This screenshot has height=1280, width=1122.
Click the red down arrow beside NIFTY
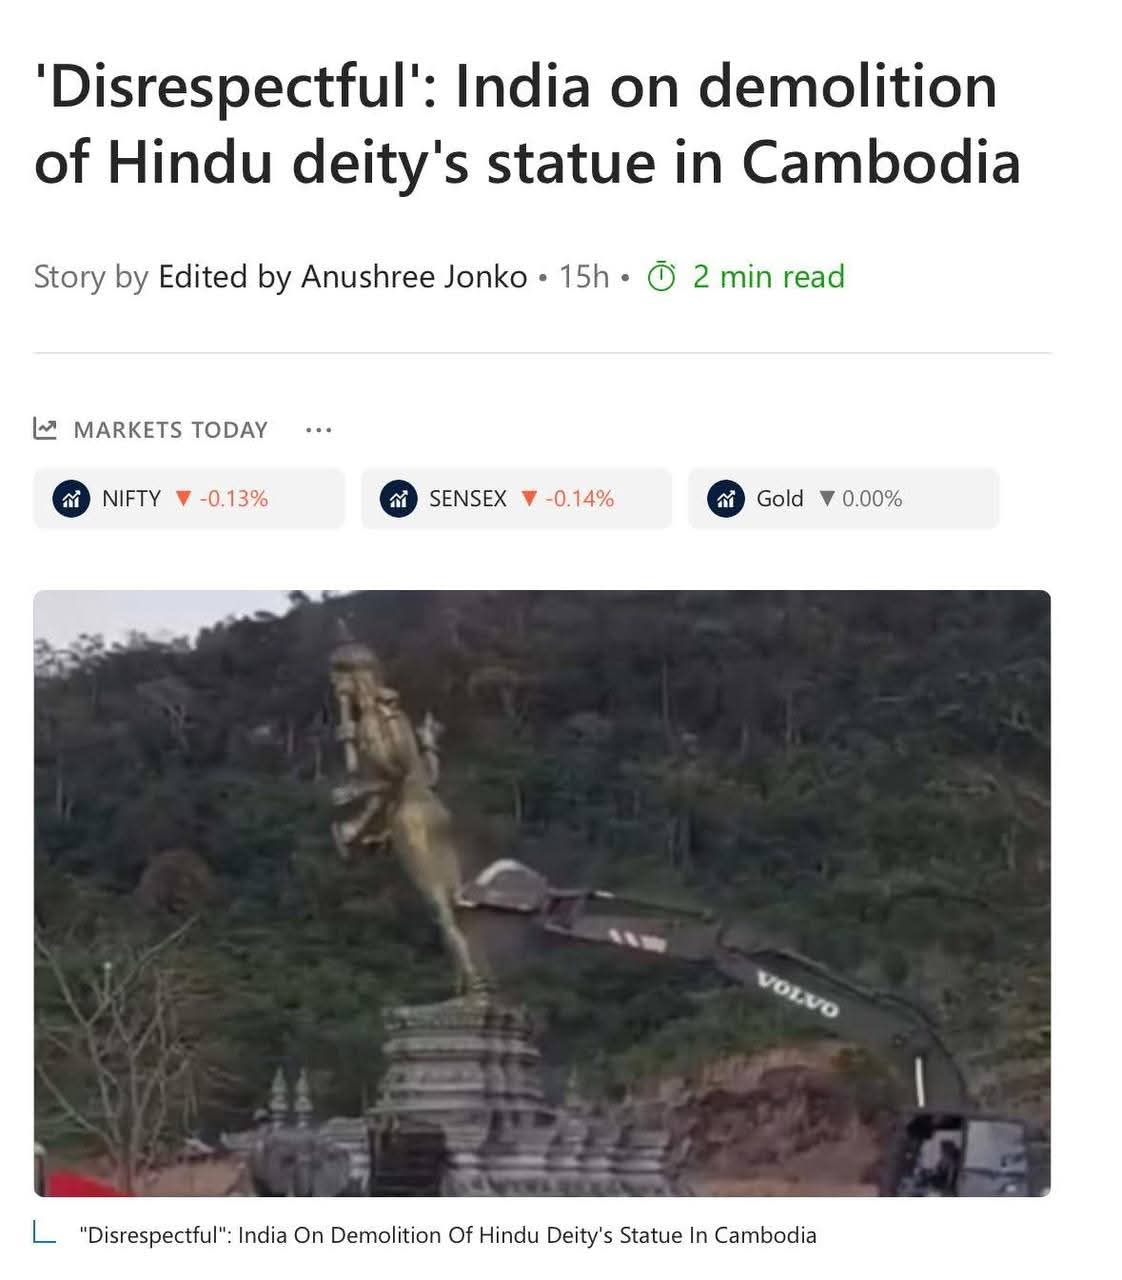[x=182, y=498]
